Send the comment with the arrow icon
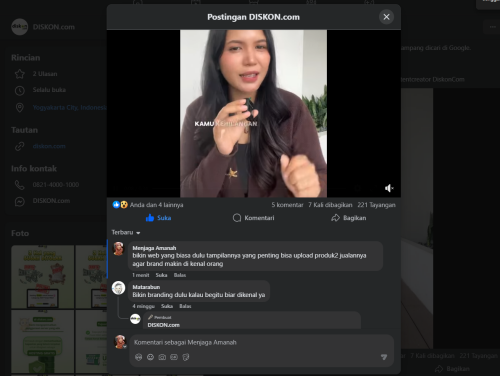Screen dimensions: 500x376 pyautogui.click(x=384, y=357)
